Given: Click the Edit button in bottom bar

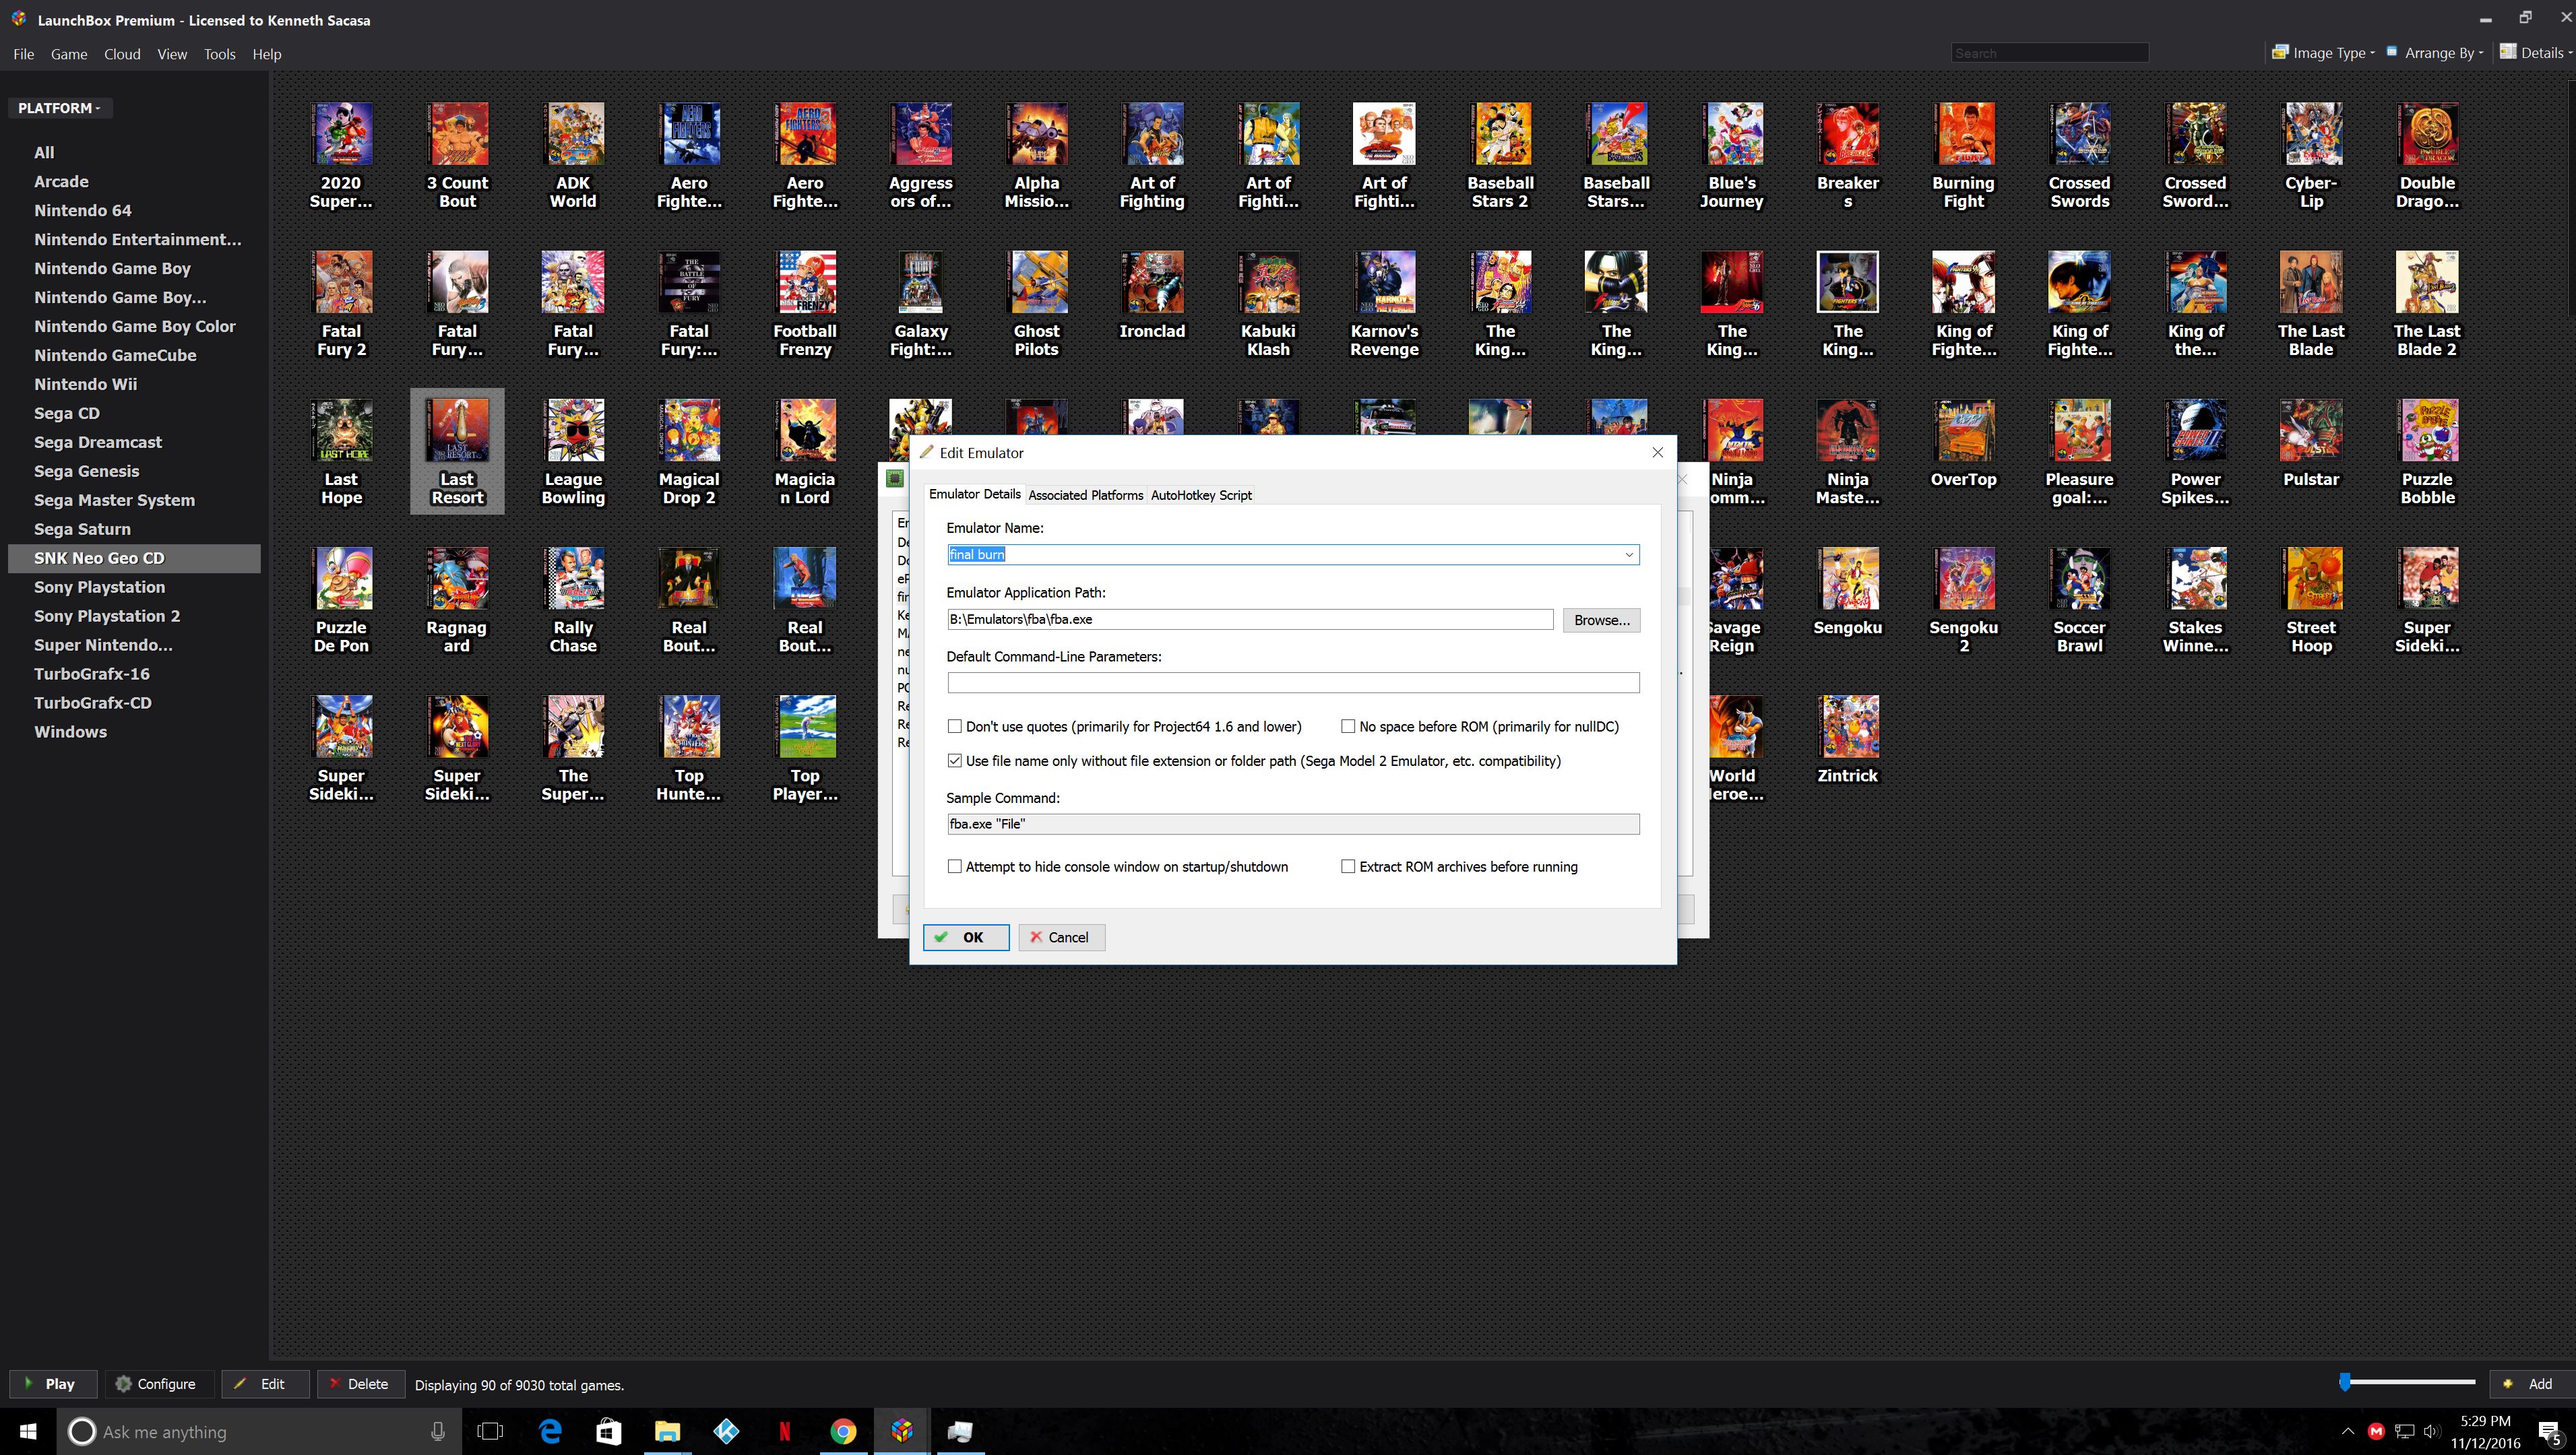Looking at the screenshot, I should click(x=264, y=1384).
